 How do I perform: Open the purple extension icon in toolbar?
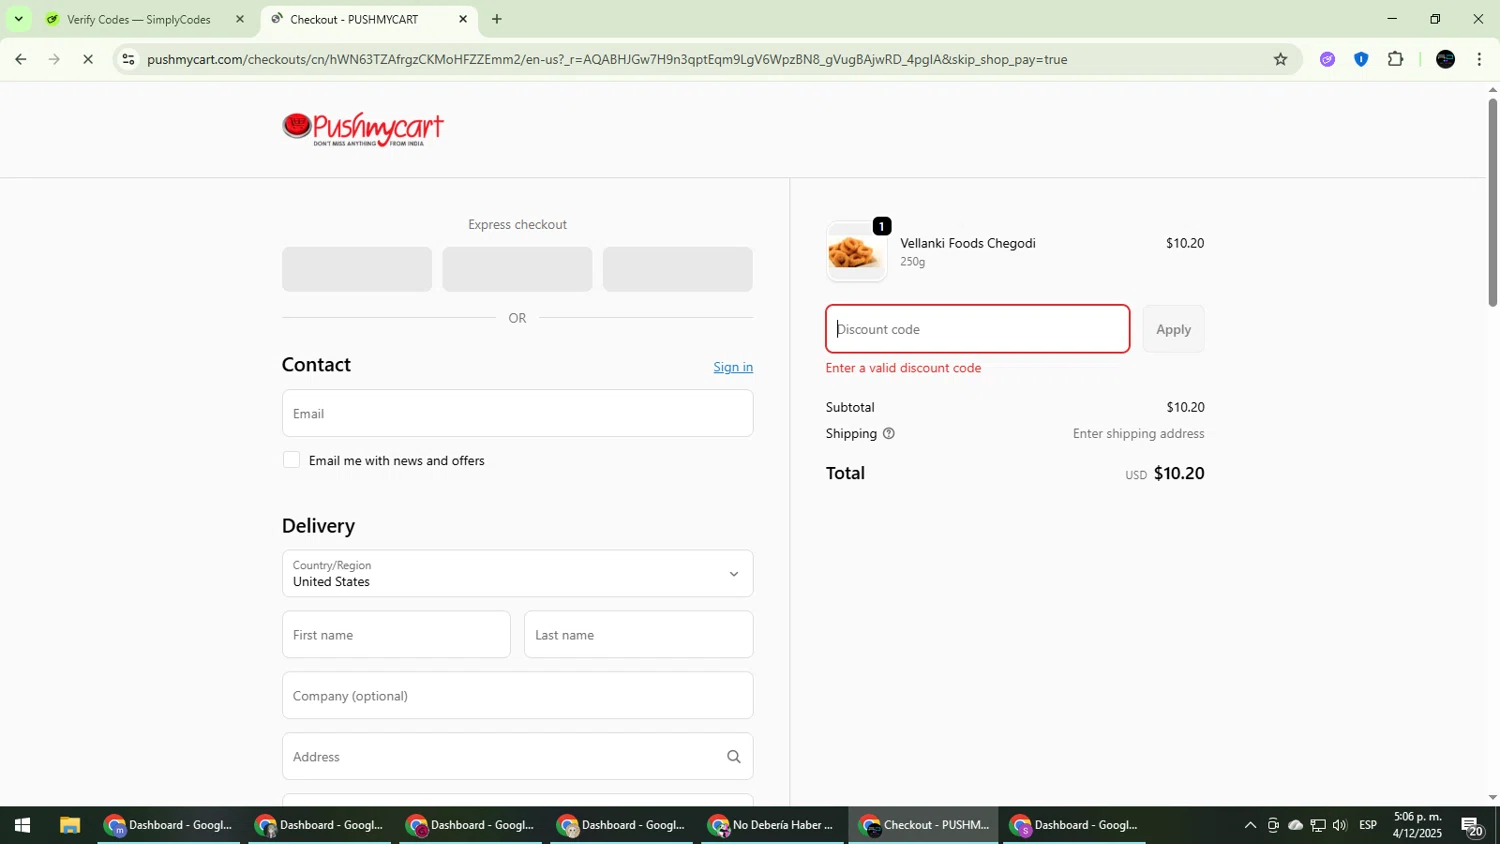click(1327, 60)
